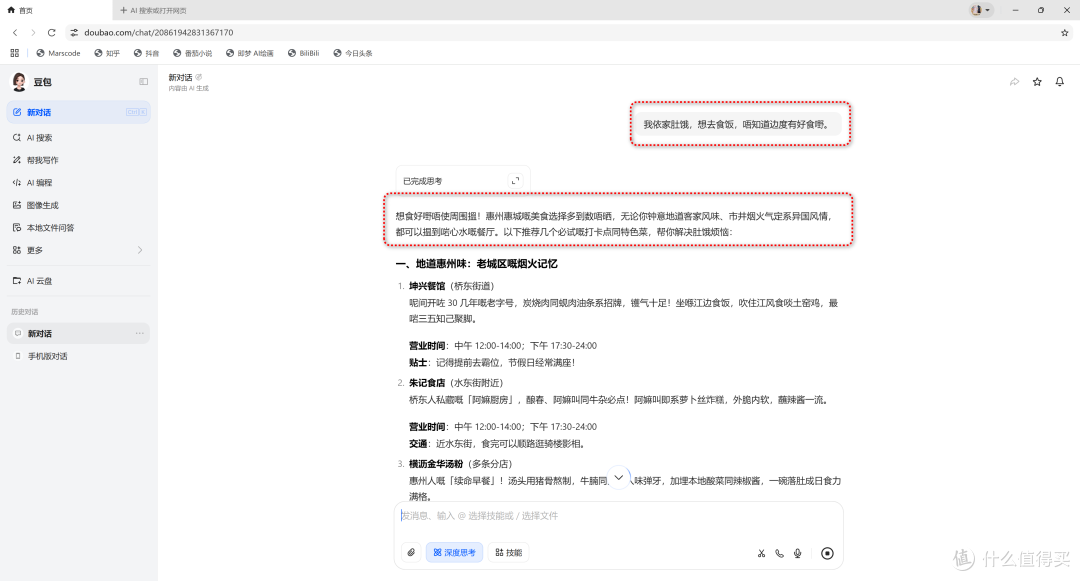This screenshot has height=581, width=1080.
Task: Select the 新对话 history conversation
Action: tap(79, 333)
